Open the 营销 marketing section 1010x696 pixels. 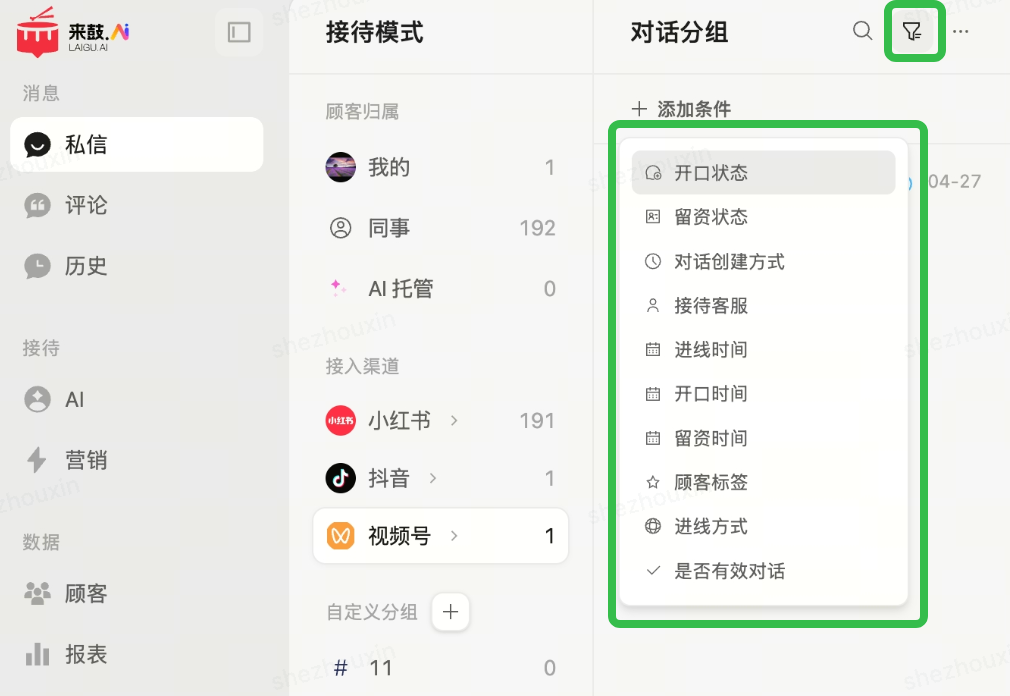click(86, 460)
